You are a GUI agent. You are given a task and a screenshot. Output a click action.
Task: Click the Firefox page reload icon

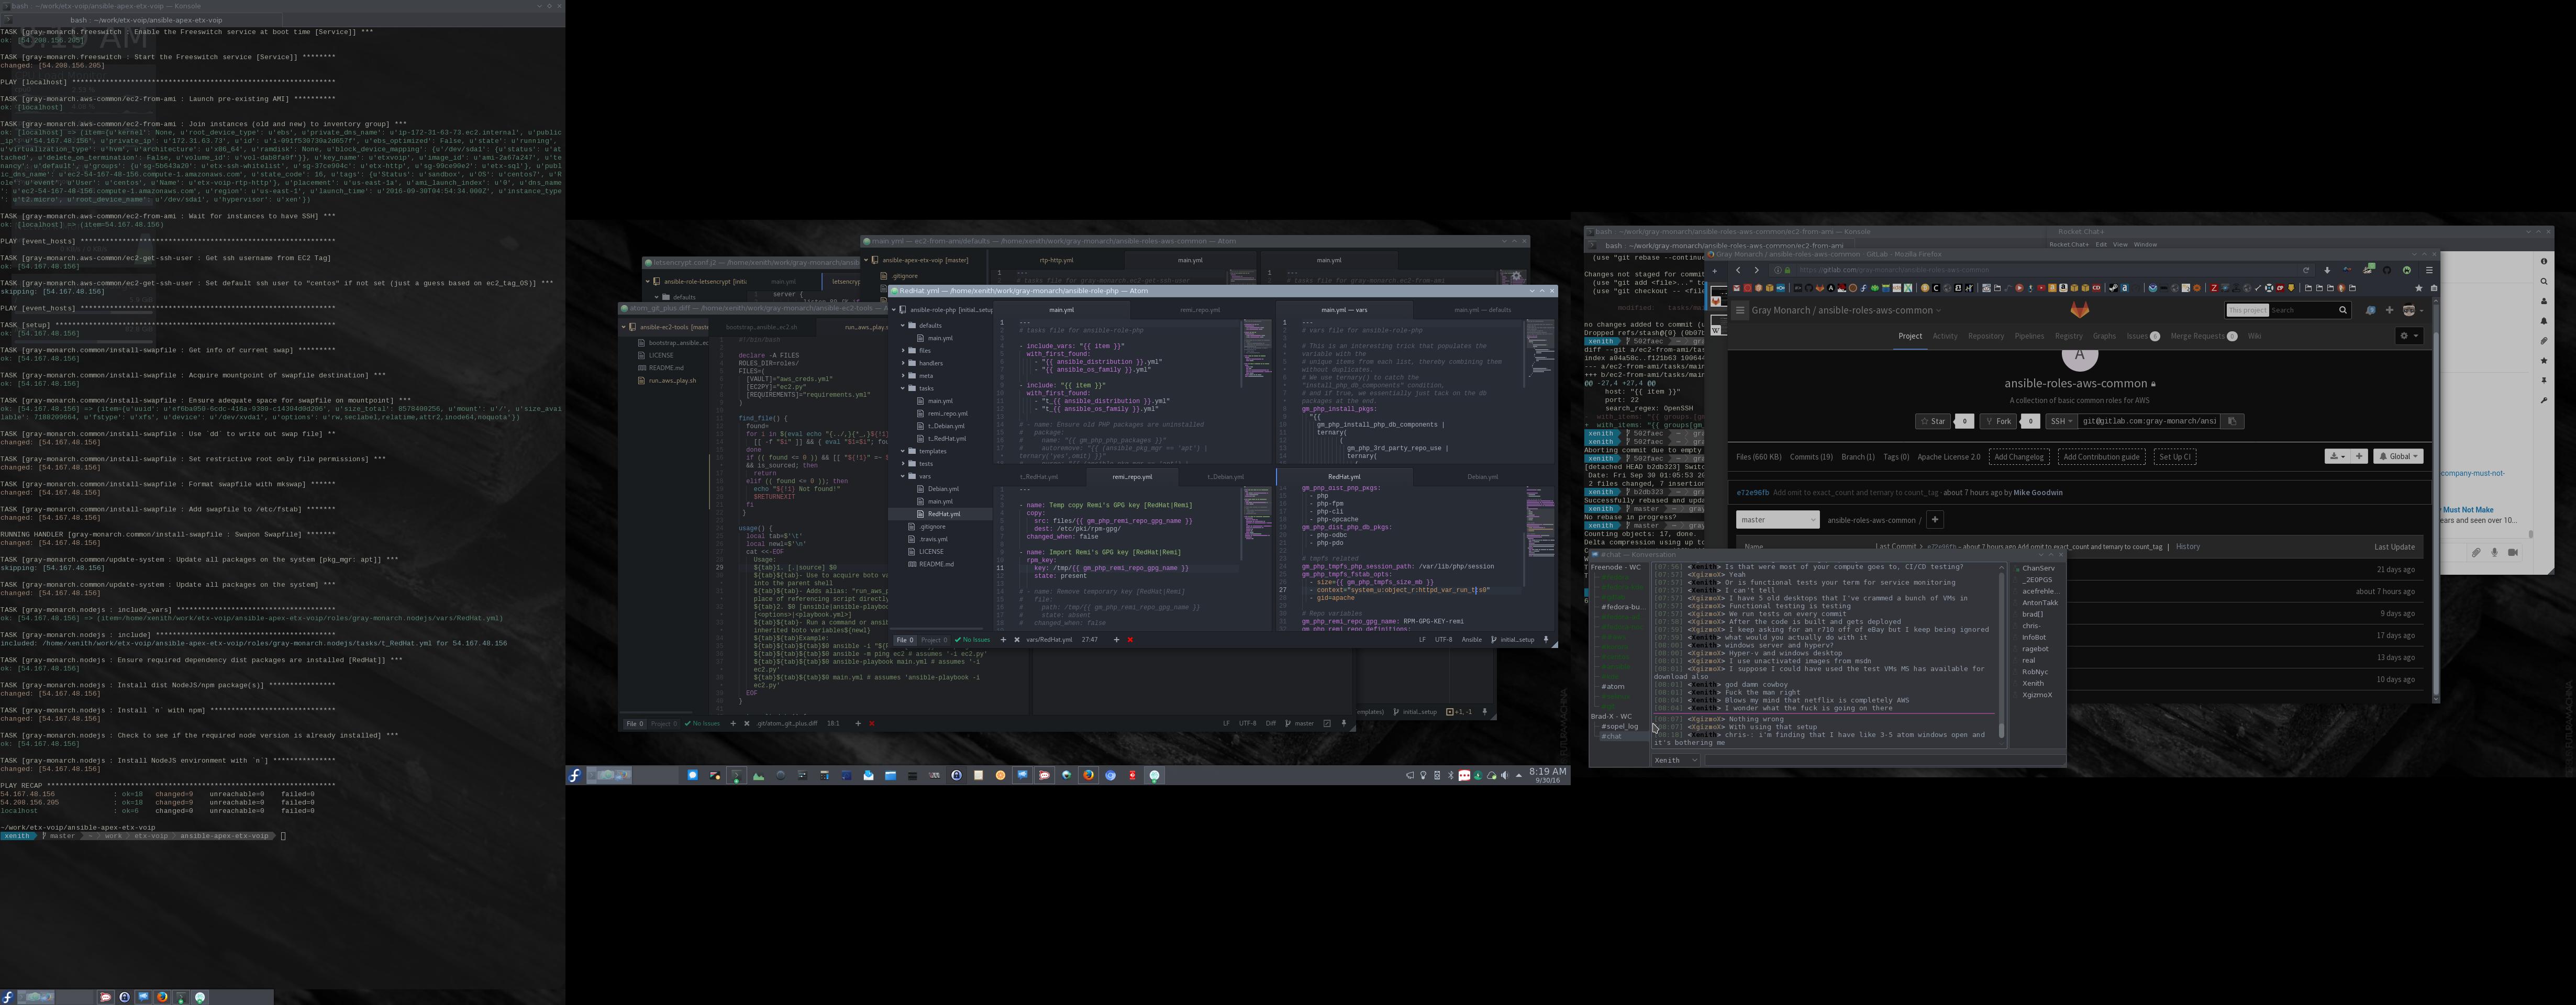point(2306,270)
